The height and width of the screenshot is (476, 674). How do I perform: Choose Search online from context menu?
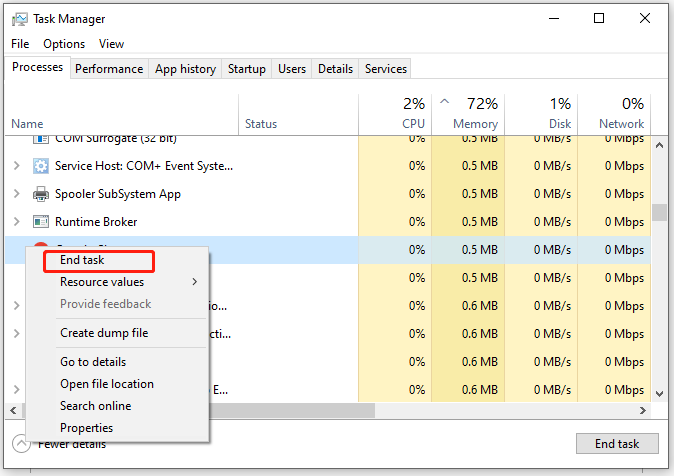(117, 406)
